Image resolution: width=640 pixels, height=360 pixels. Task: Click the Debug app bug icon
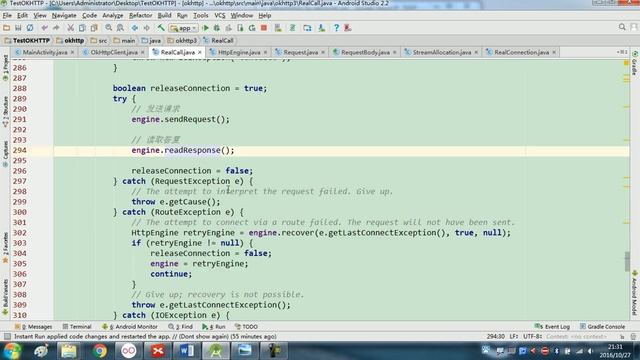tap(217, 28)
